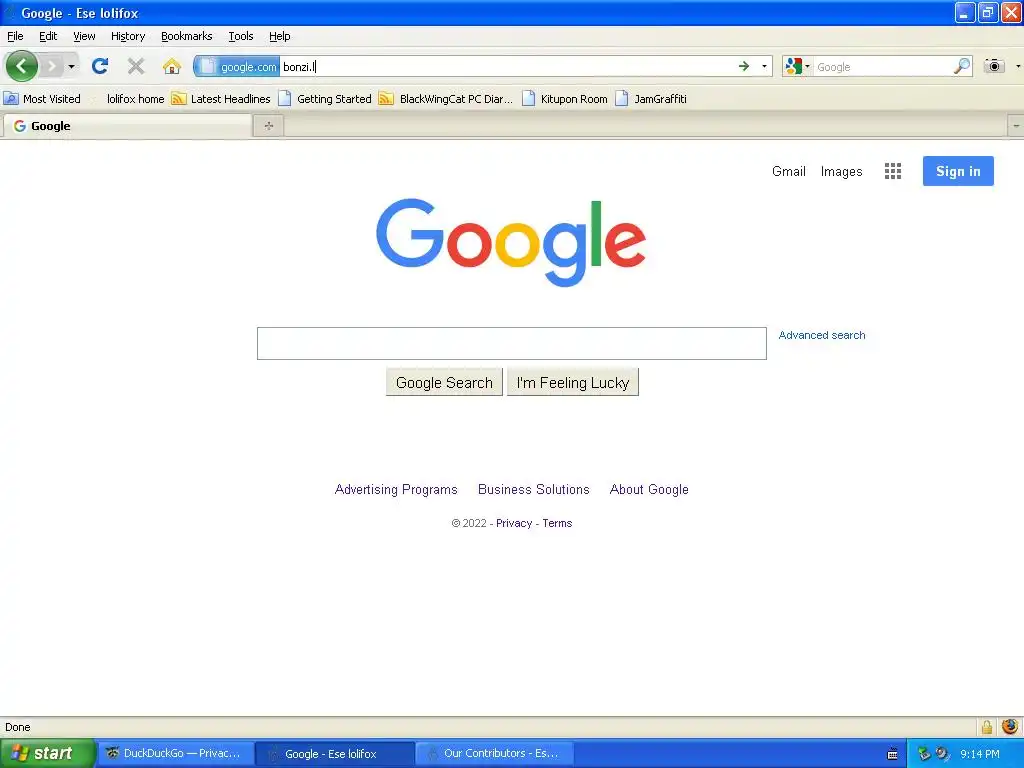
Task: Click the Gmail link
Action: [788, 171]
